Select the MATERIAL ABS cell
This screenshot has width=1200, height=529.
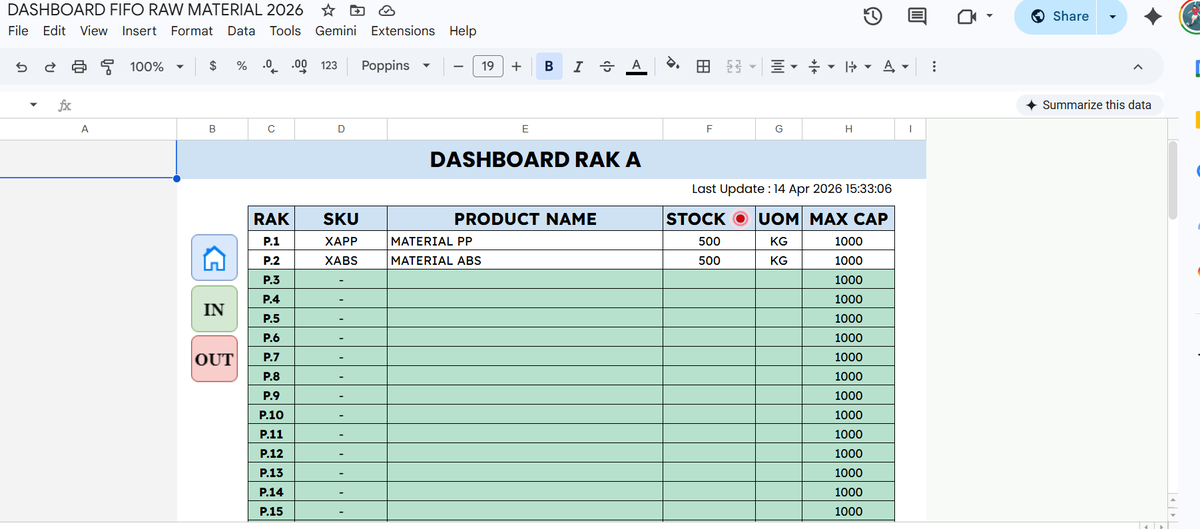525,260
